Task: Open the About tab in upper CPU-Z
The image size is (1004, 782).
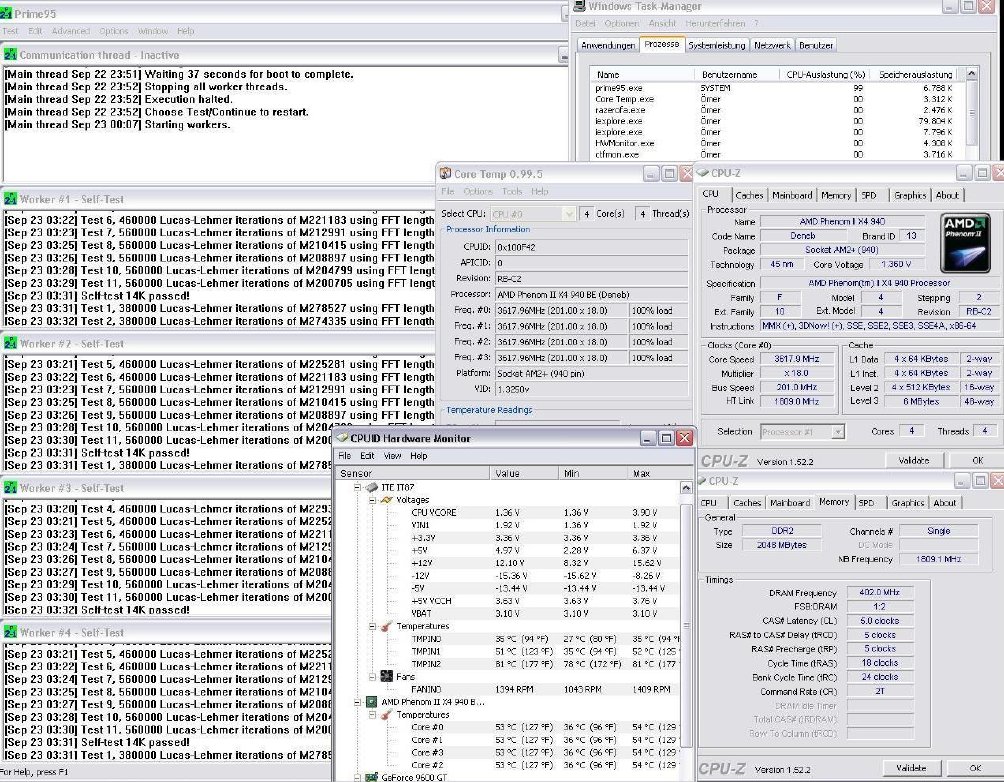Action: [946, 195]
